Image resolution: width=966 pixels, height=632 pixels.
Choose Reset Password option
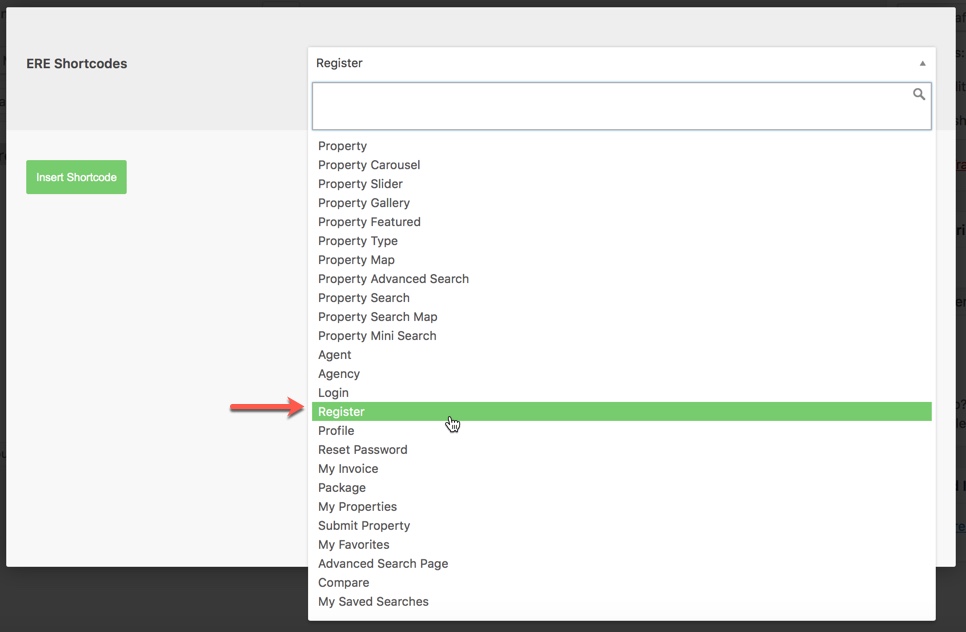pyautogui.click(x=622, y=450)
